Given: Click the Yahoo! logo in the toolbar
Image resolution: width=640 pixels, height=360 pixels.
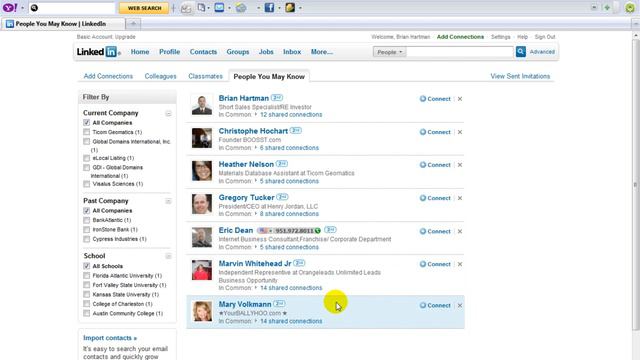Looking at the screenshot, I should (10, 8).
